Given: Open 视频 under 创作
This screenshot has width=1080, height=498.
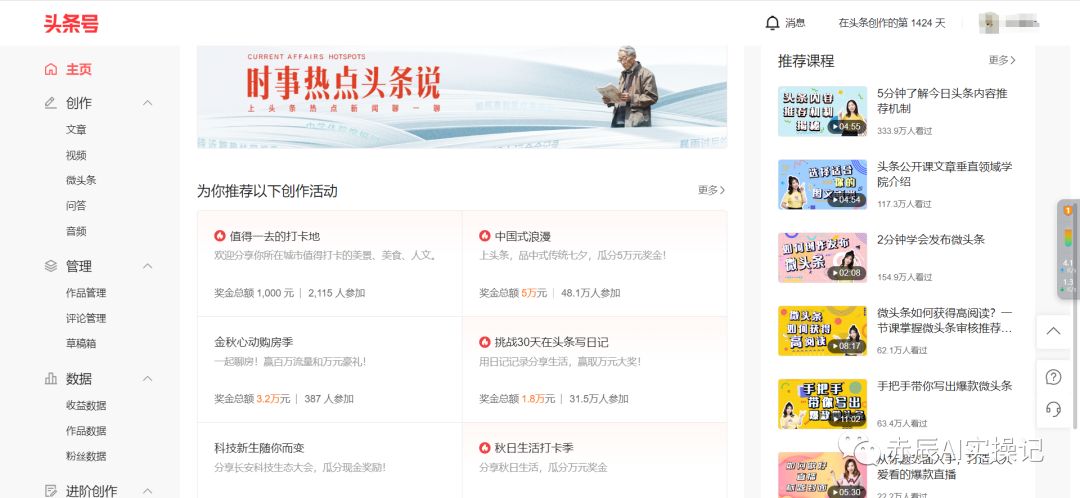Looking at the screenshot, I should pyautogui.click(x=76, y=155).
